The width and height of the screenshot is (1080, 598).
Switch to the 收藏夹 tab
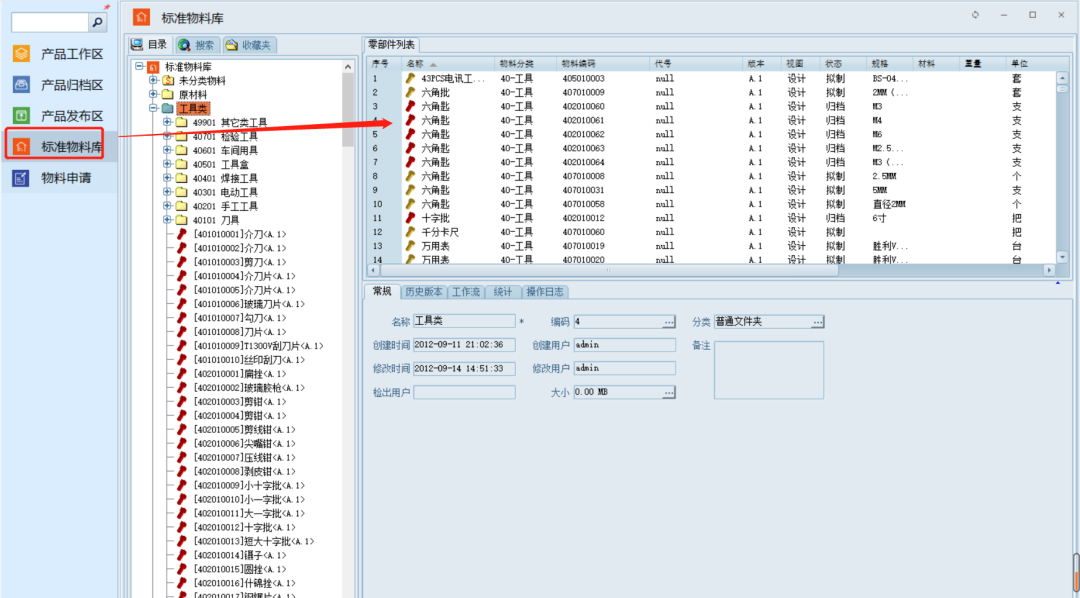click(x=249, y=45)
